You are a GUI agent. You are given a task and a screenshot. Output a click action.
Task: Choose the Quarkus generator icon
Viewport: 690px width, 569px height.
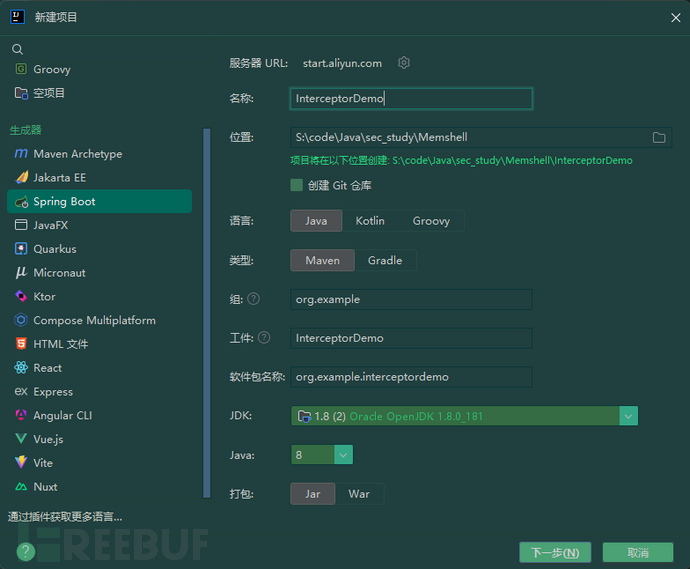[x=21, y=249]
